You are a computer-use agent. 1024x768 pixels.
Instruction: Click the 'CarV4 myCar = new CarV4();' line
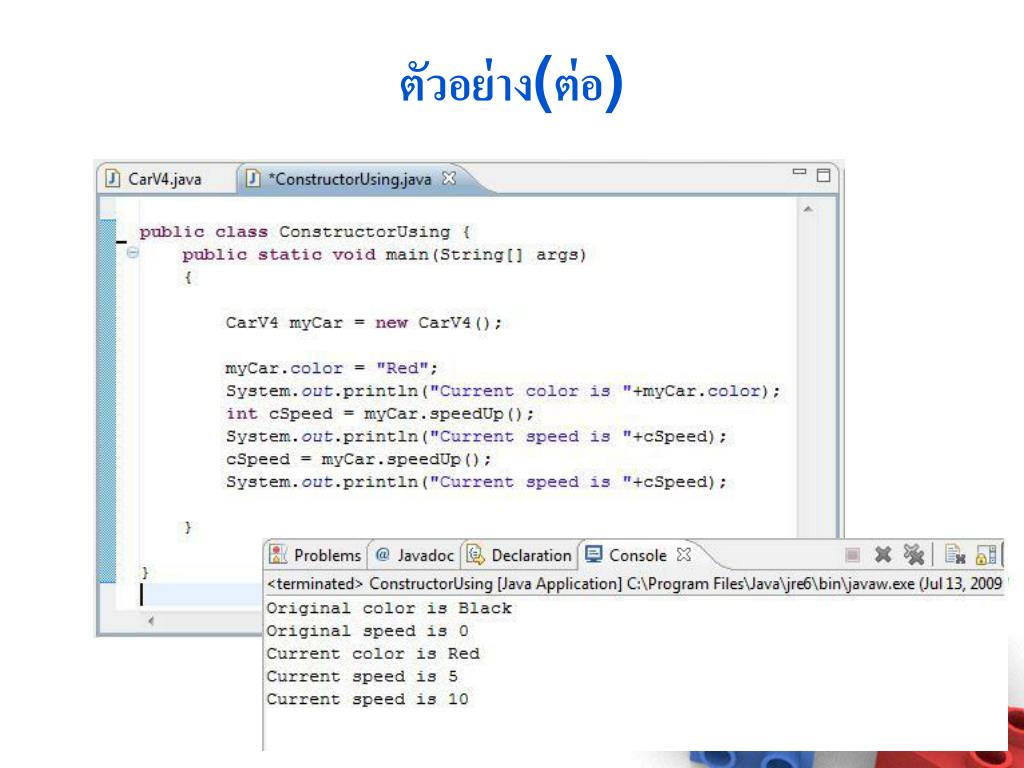coord(364,323)
